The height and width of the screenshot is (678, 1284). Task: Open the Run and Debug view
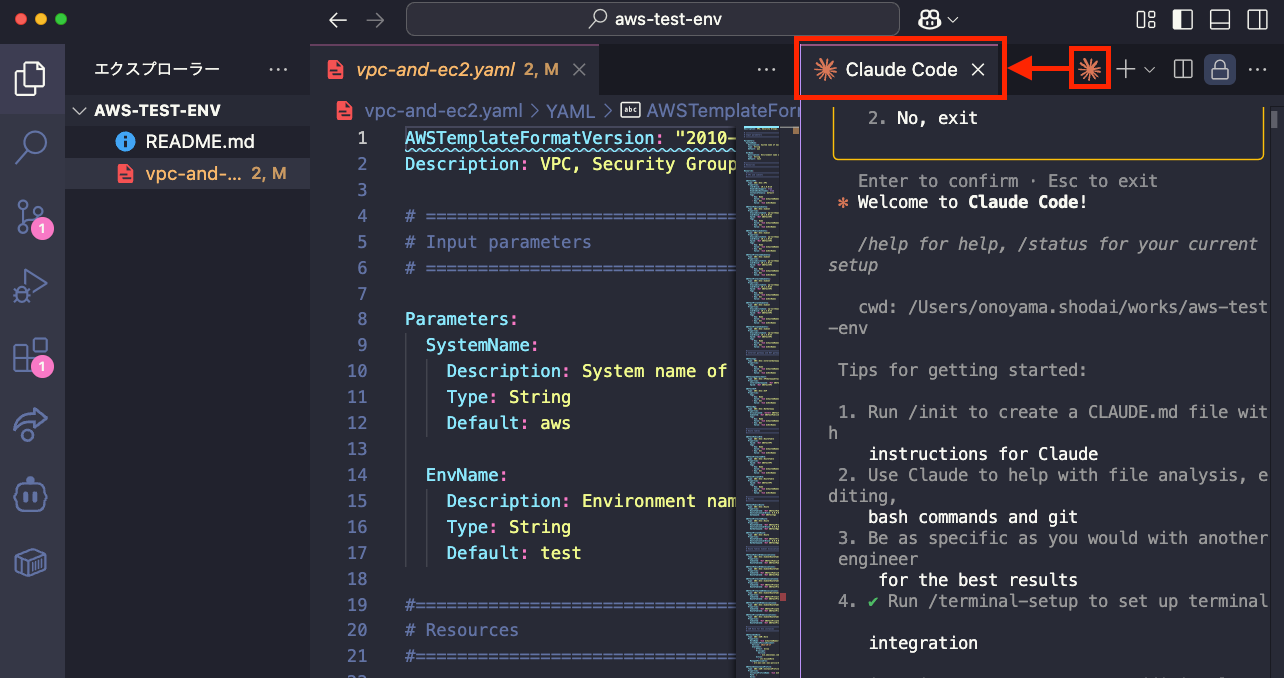(31, 286)
